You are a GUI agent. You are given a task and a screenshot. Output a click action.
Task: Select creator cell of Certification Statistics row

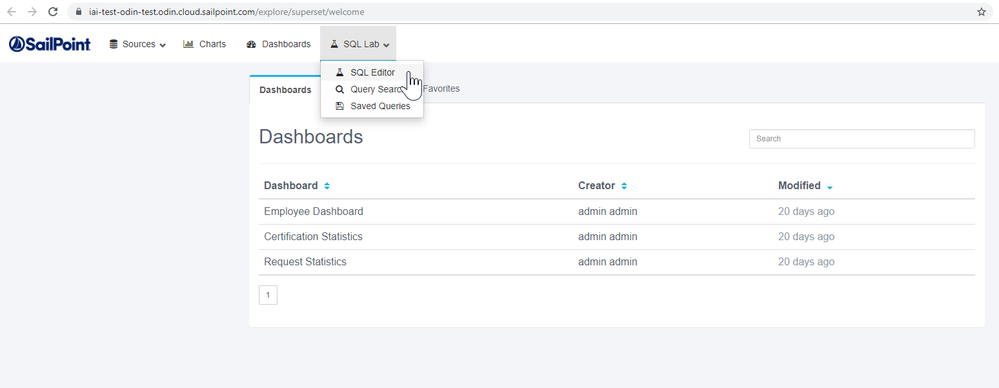[607, 236]
